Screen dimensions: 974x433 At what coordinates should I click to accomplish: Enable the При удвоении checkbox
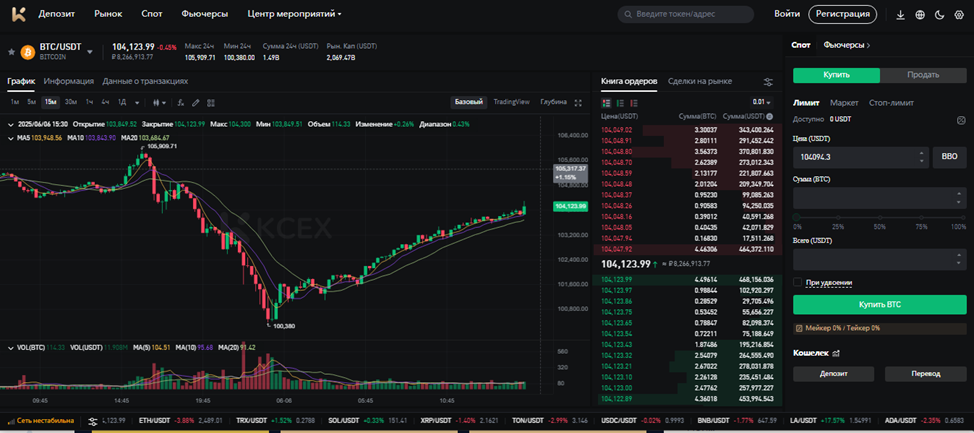point(798,283)
